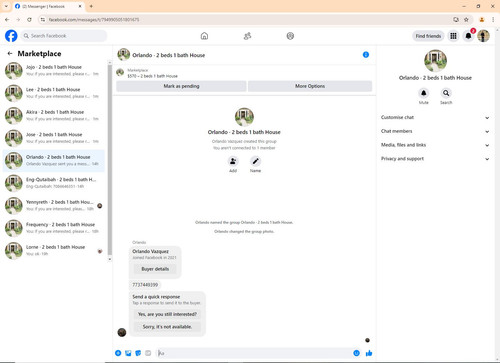Image resolution: width=500 pixels, height=363 pixels.
Task: Open the apps grid menu icon
Action: 453,36
